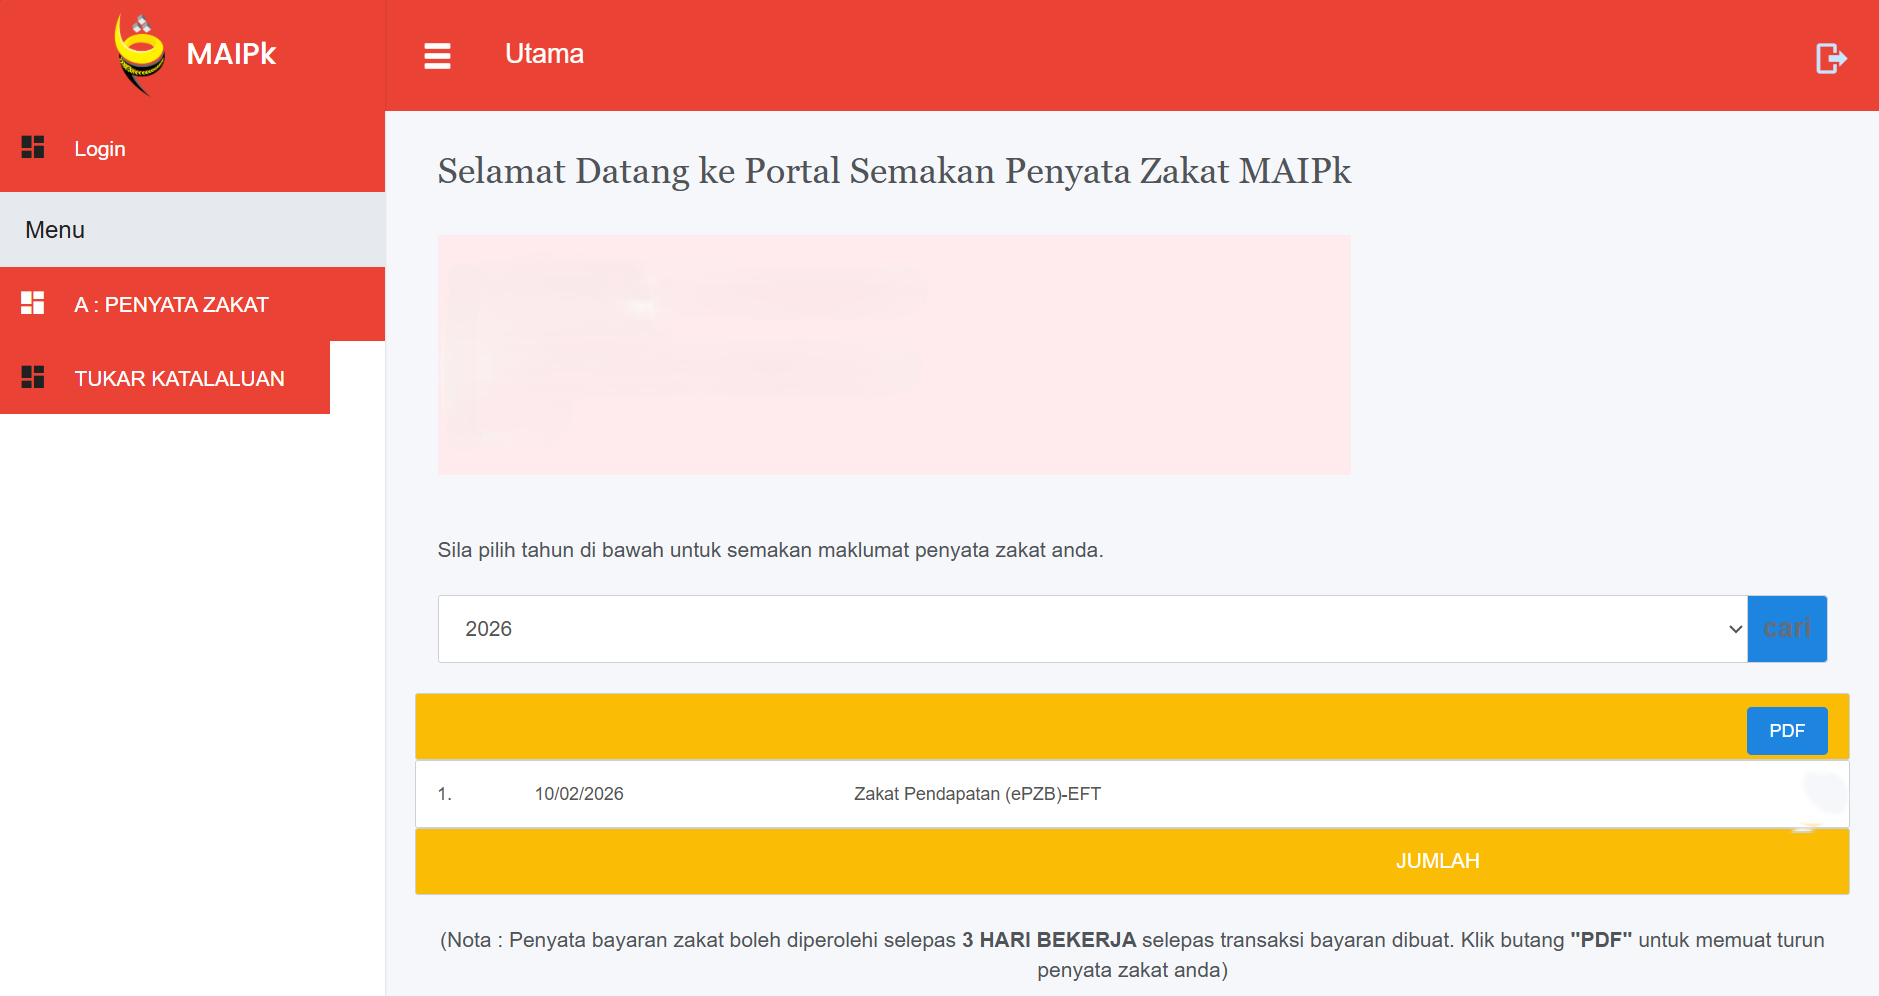Image resolution: width=1879 pixels, height=996 pixels.
Task: Open the year dropdown showing 2026
Action: point(1090,629)
